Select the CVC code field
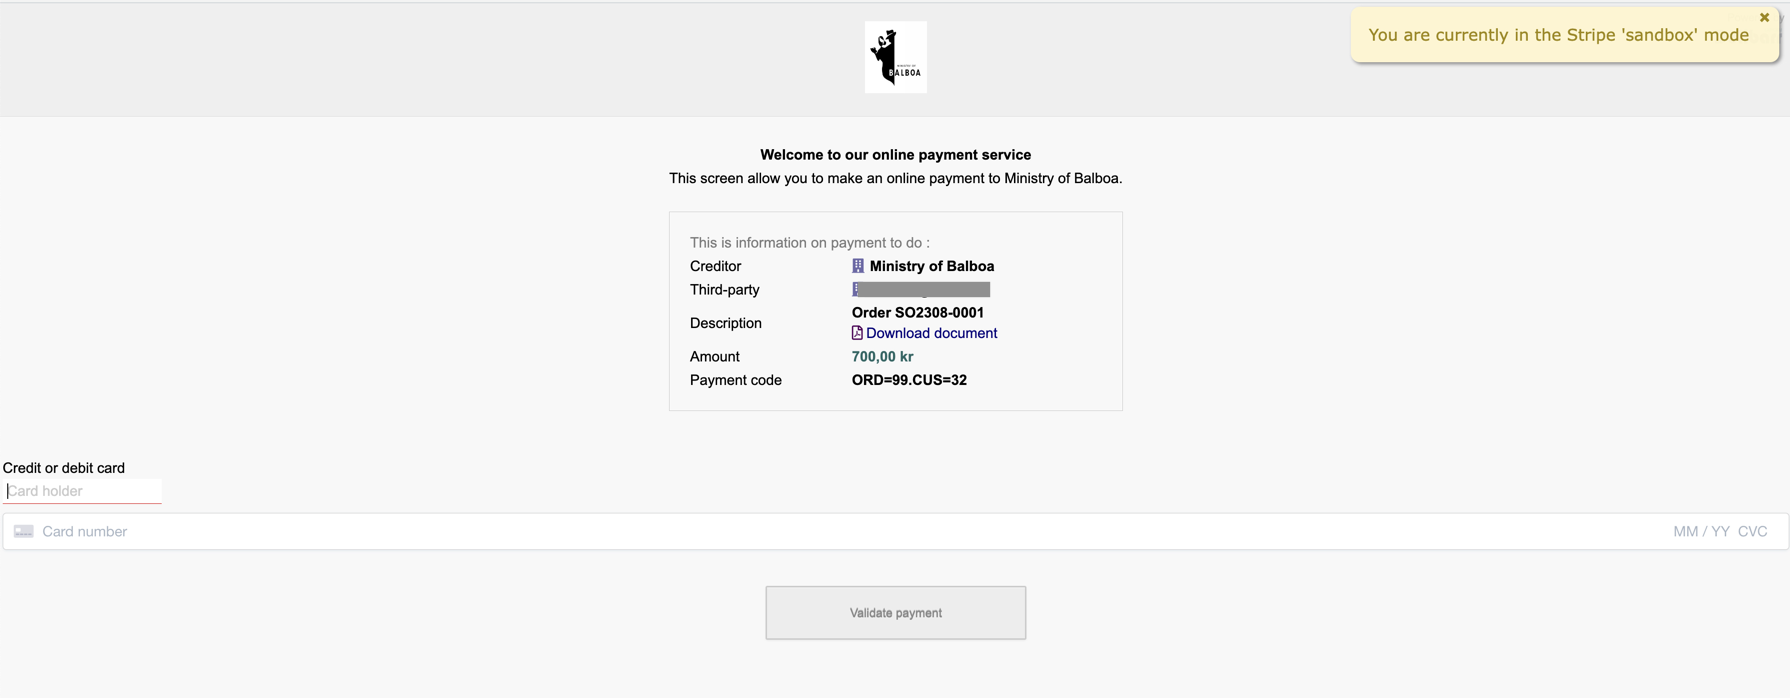 point(1752,531)
